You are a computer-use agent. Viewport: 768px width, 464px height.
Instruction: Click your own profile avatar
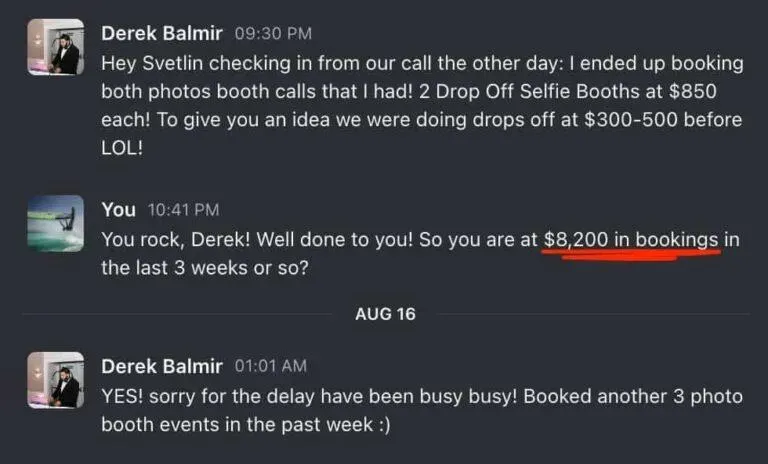(56, 223)
